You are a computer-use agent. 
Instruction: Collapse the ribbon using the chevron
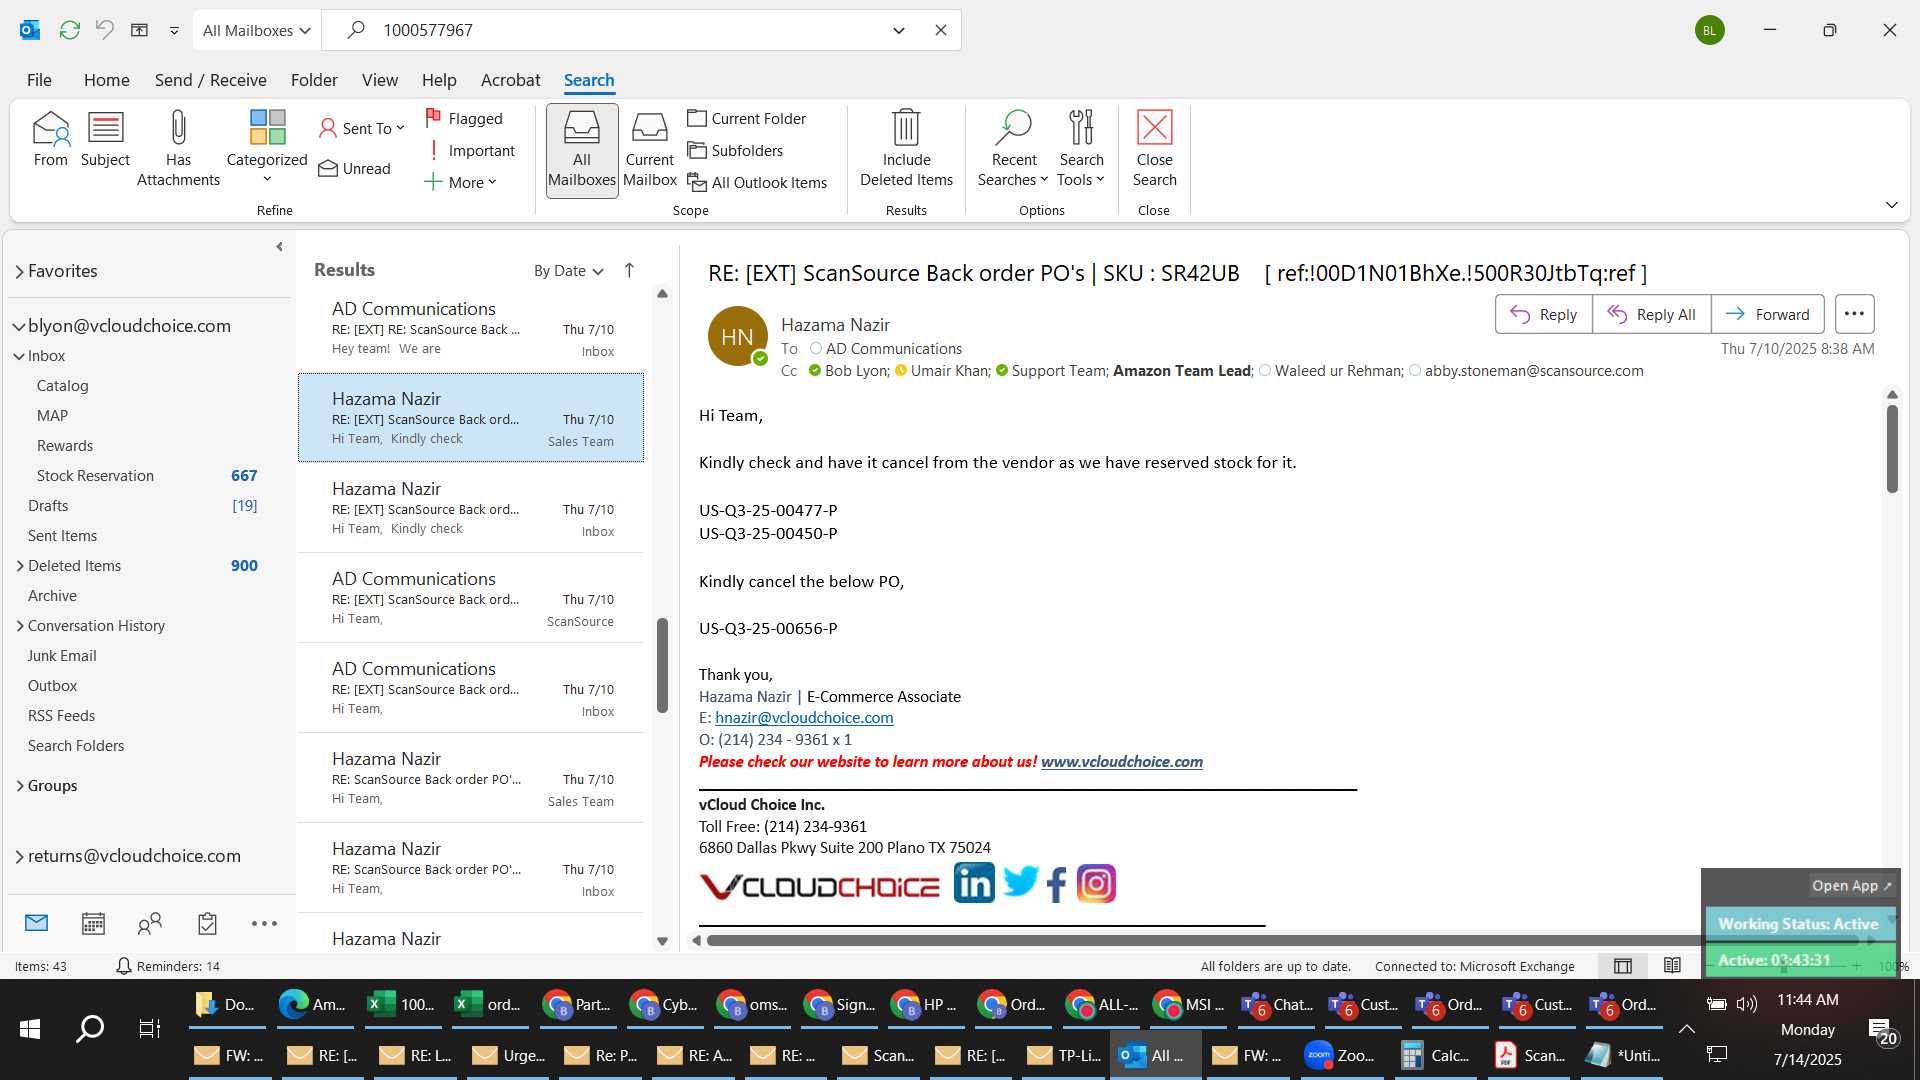click(x=1891, y=205)
